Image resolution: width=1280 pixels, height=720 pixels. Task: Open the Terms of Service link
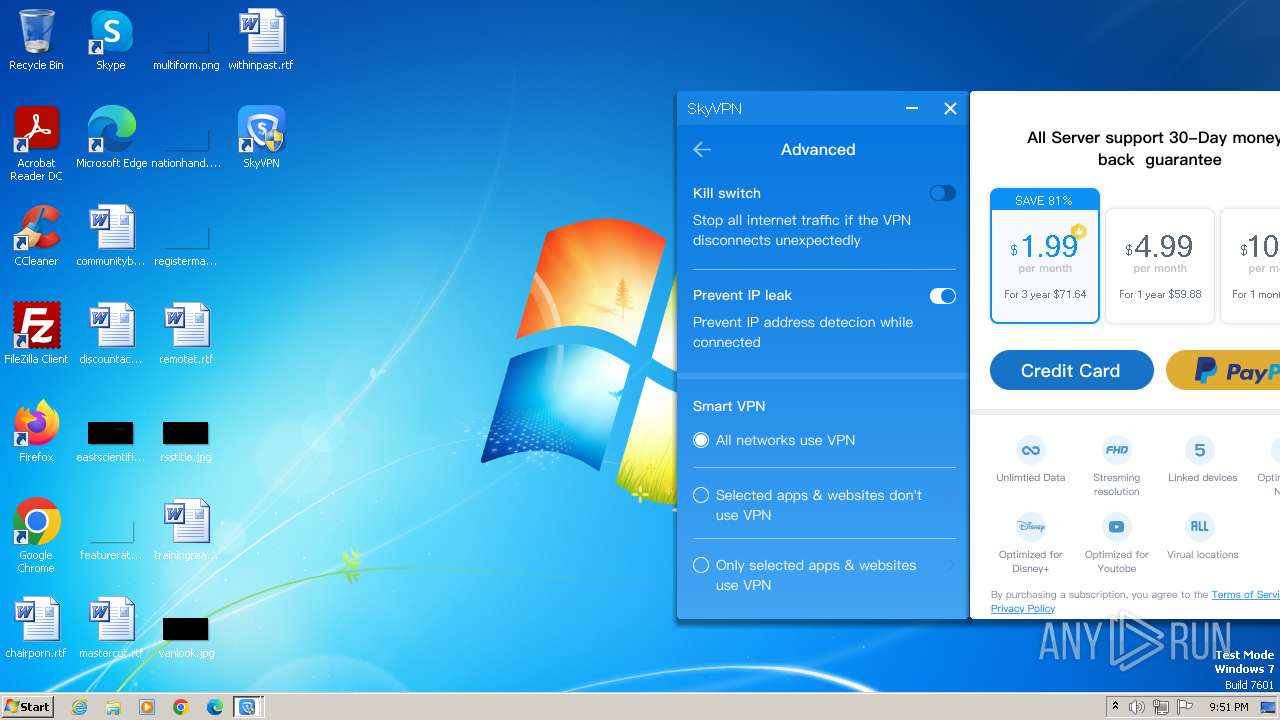[1245, 594]
